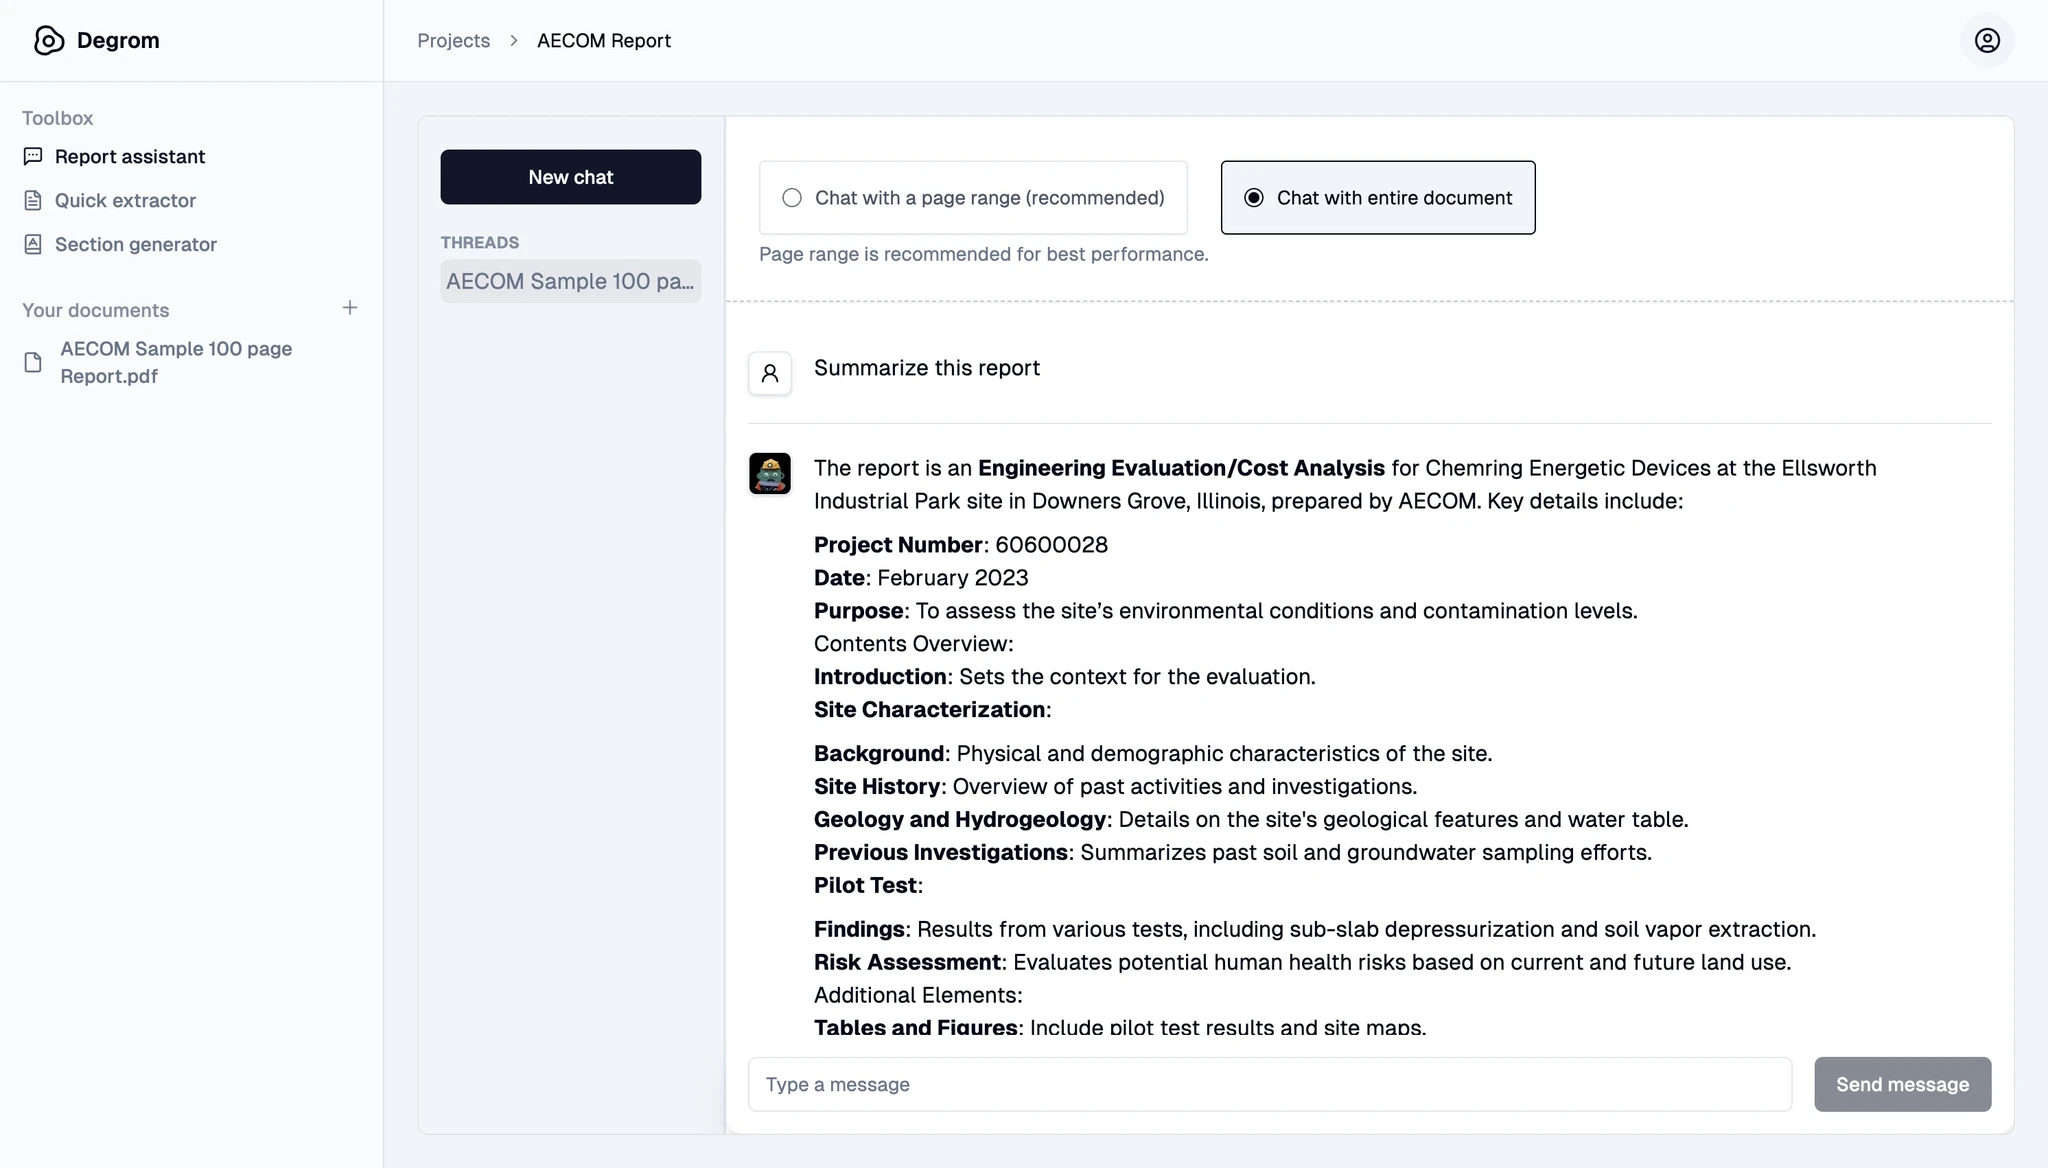
Task: Click the PDF file icon for AECOM report
Action: click(33, 362)
